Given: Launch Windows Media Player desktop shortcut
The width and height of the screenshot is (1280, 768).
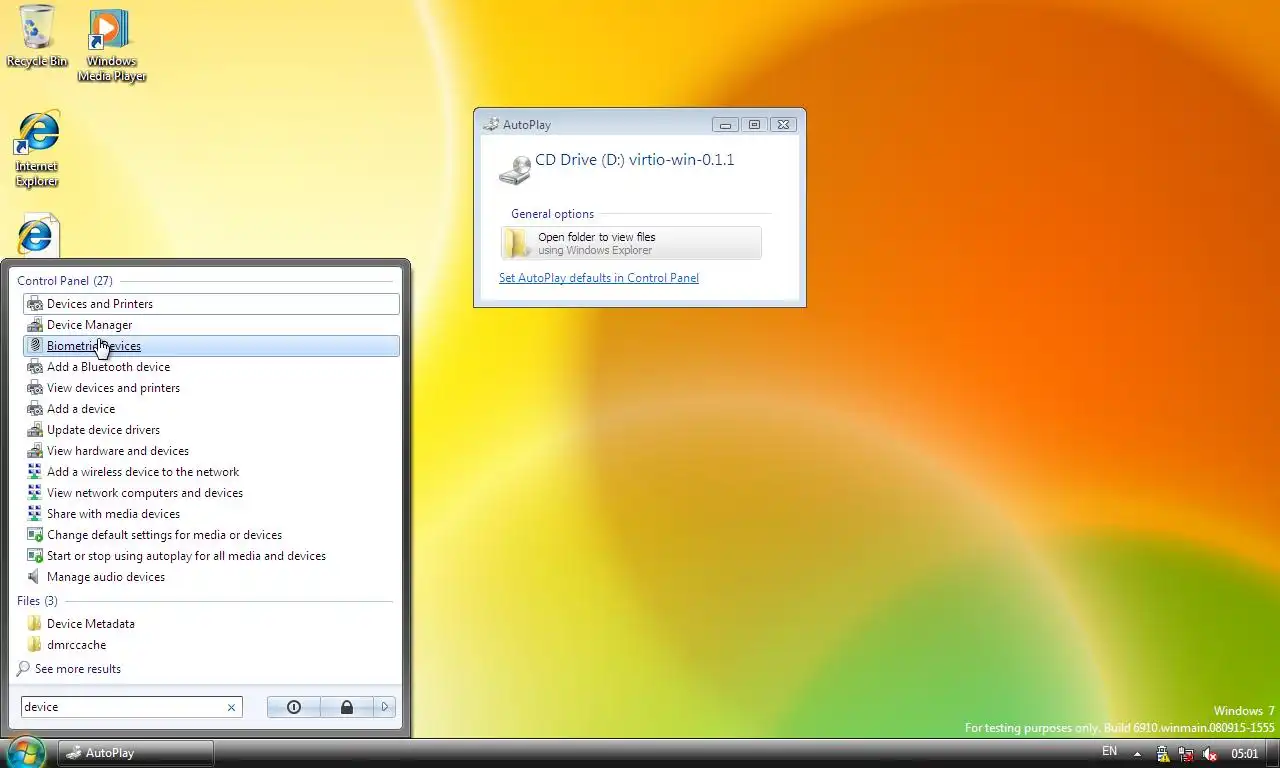Looking at the screenshot, I should tap(111, 45).
